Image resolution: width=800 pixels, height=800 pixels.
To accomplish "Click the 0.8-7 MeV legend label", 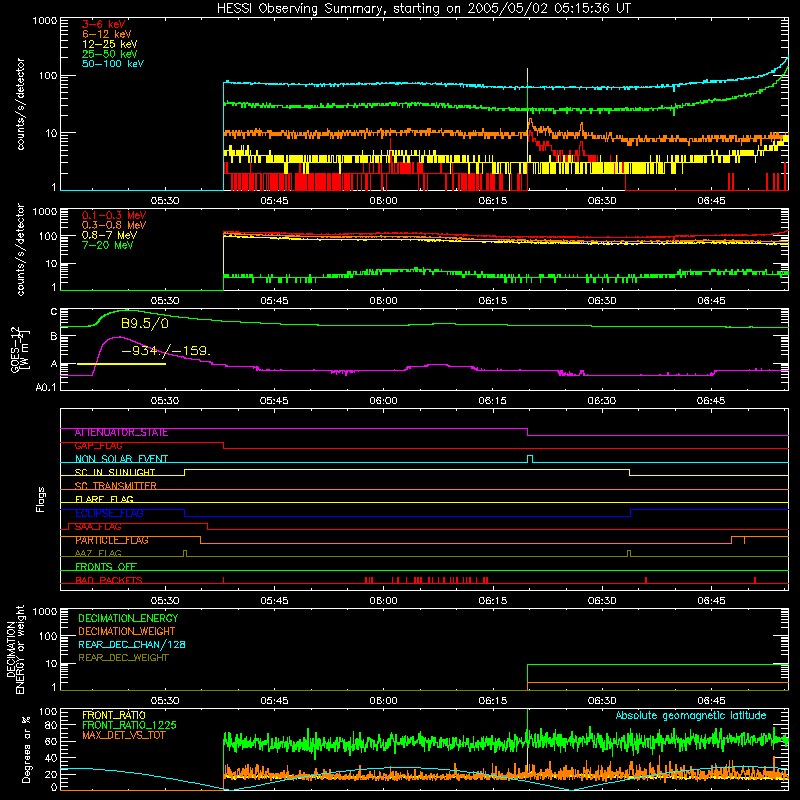I will tap(109, 235).
